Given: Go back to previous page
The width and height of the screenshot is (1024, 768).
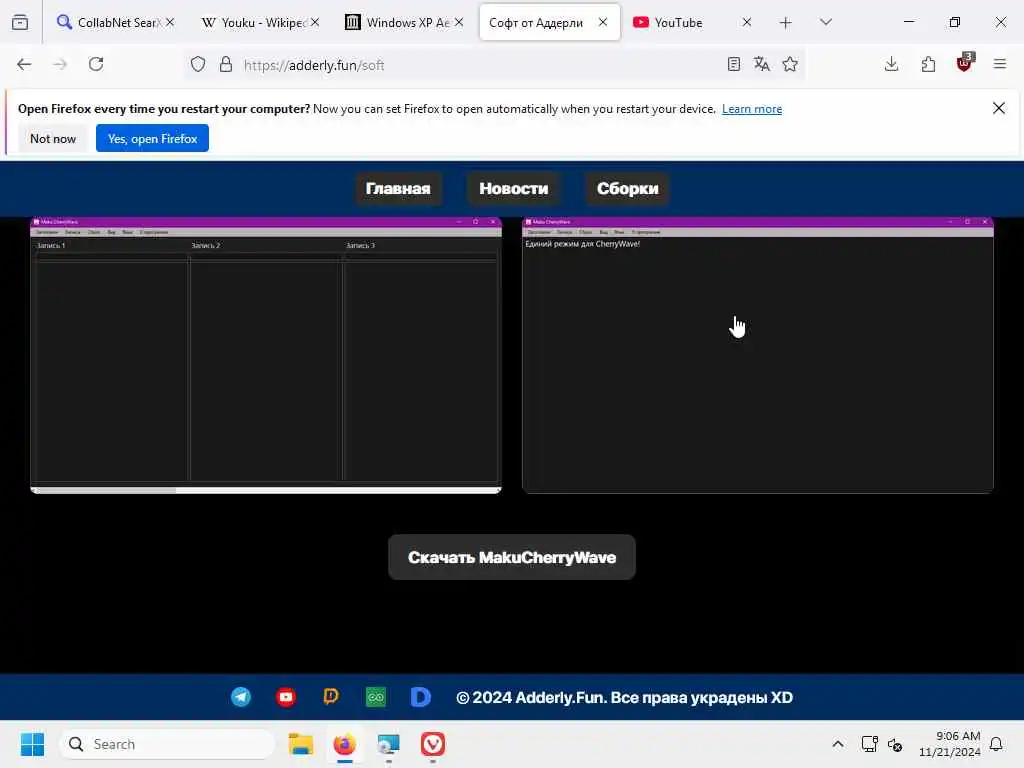Looking at the screenshot, I should [x=24, y=64].
